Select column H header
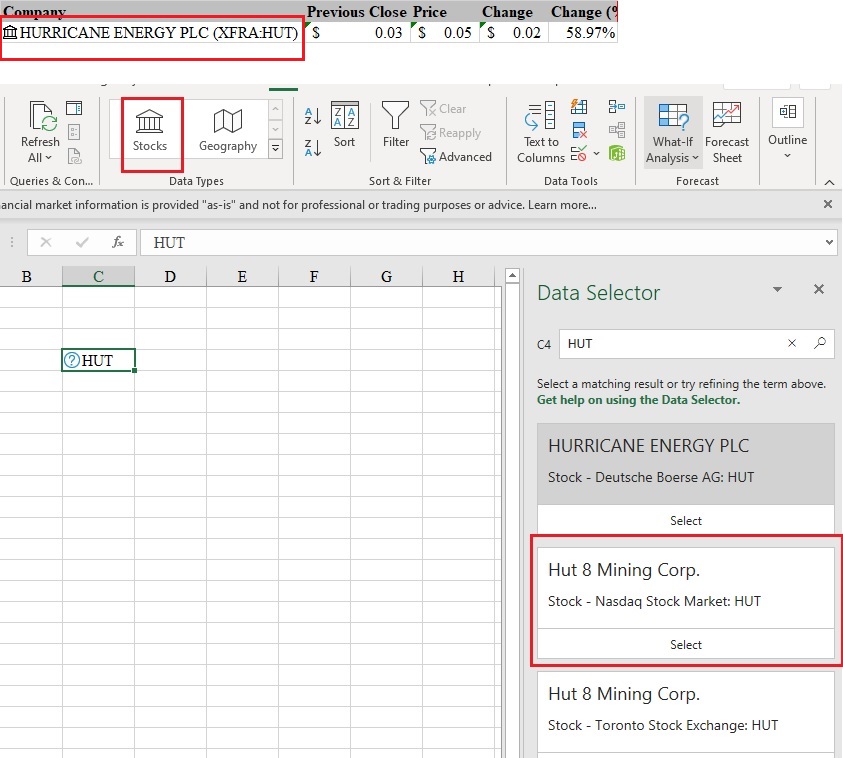The image size is (843, 758). tap(458, 276)
